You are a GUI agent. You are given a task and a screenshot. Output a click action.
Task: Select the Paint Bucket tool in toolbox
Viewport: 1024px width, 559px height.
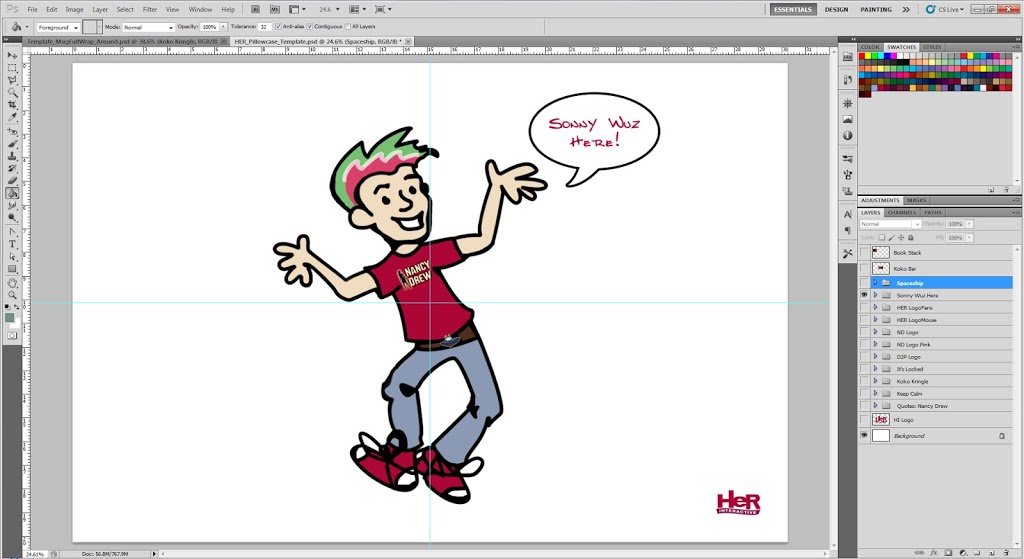click(12, 193)
